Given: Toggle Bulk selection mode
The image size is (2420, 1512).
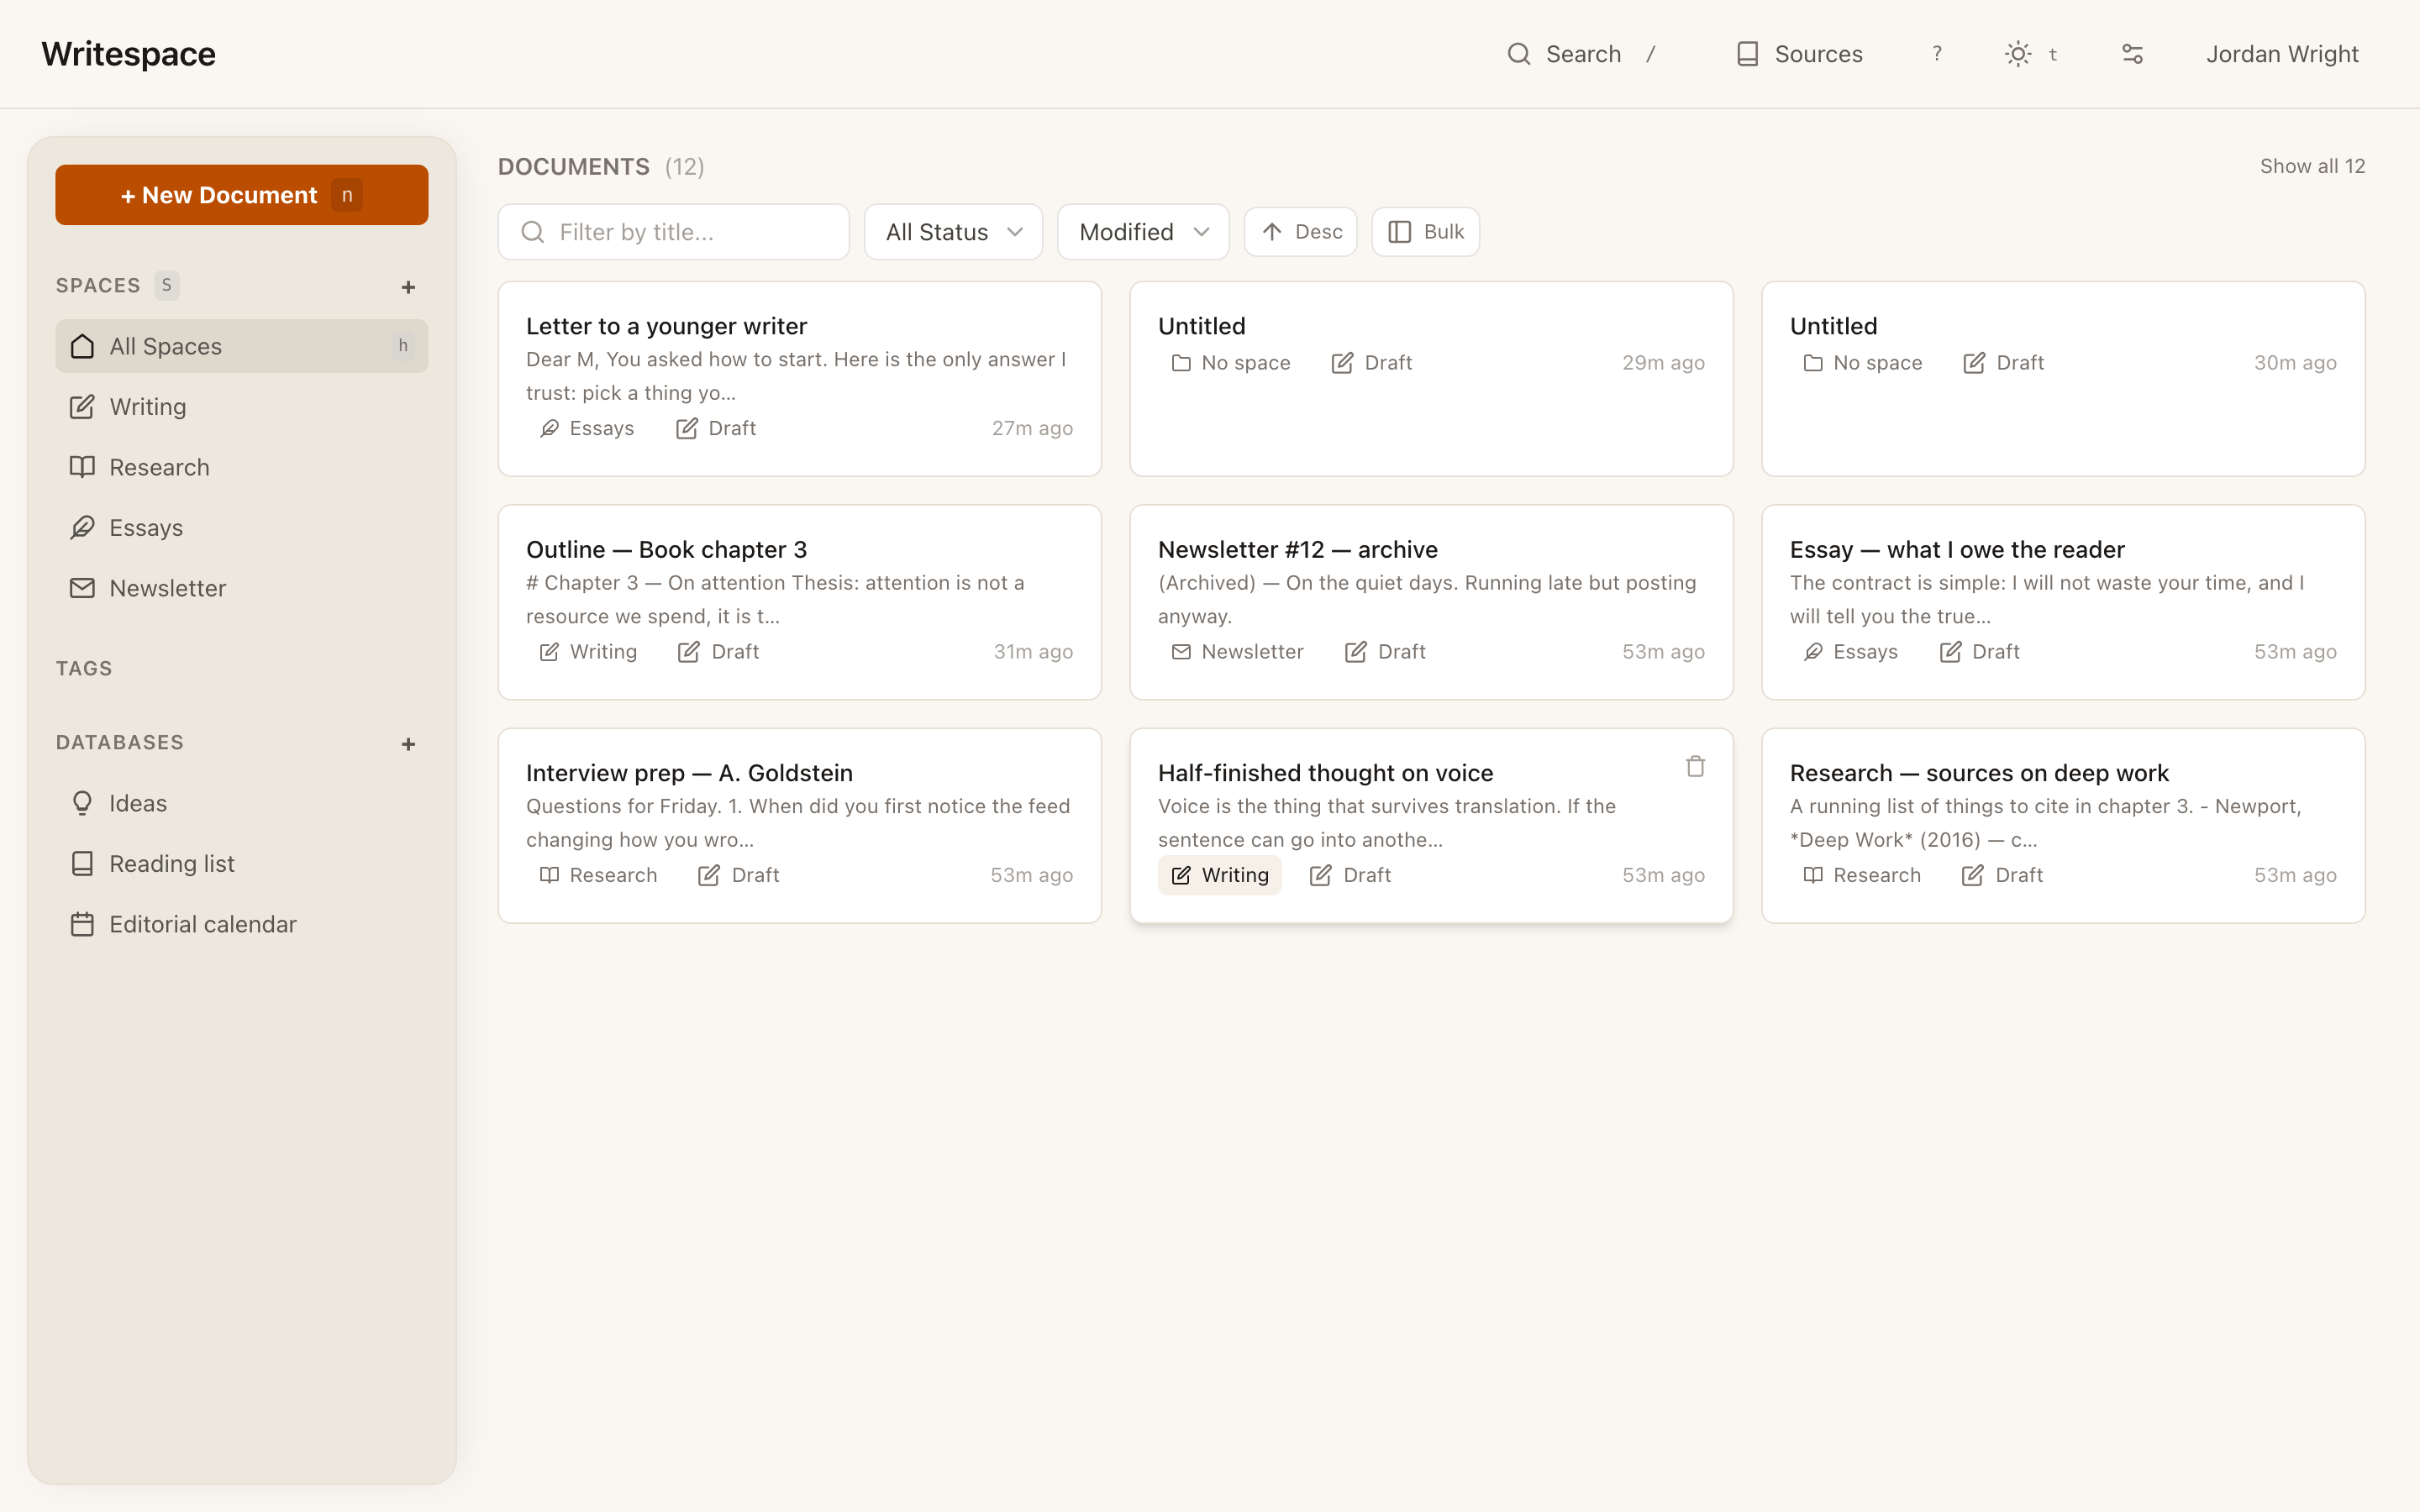Looking at the screenshot, I should pos(1425,231).
